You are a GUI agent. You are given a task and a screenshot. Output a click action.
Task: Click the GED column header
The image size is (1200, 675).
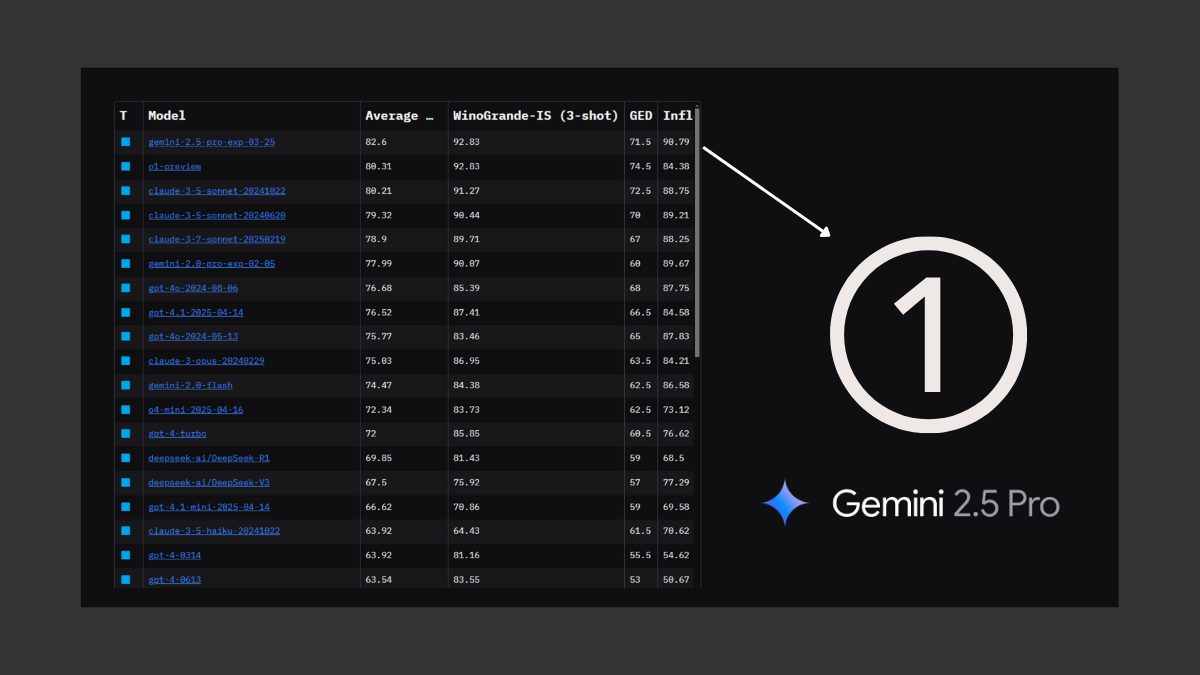[641, 116]
